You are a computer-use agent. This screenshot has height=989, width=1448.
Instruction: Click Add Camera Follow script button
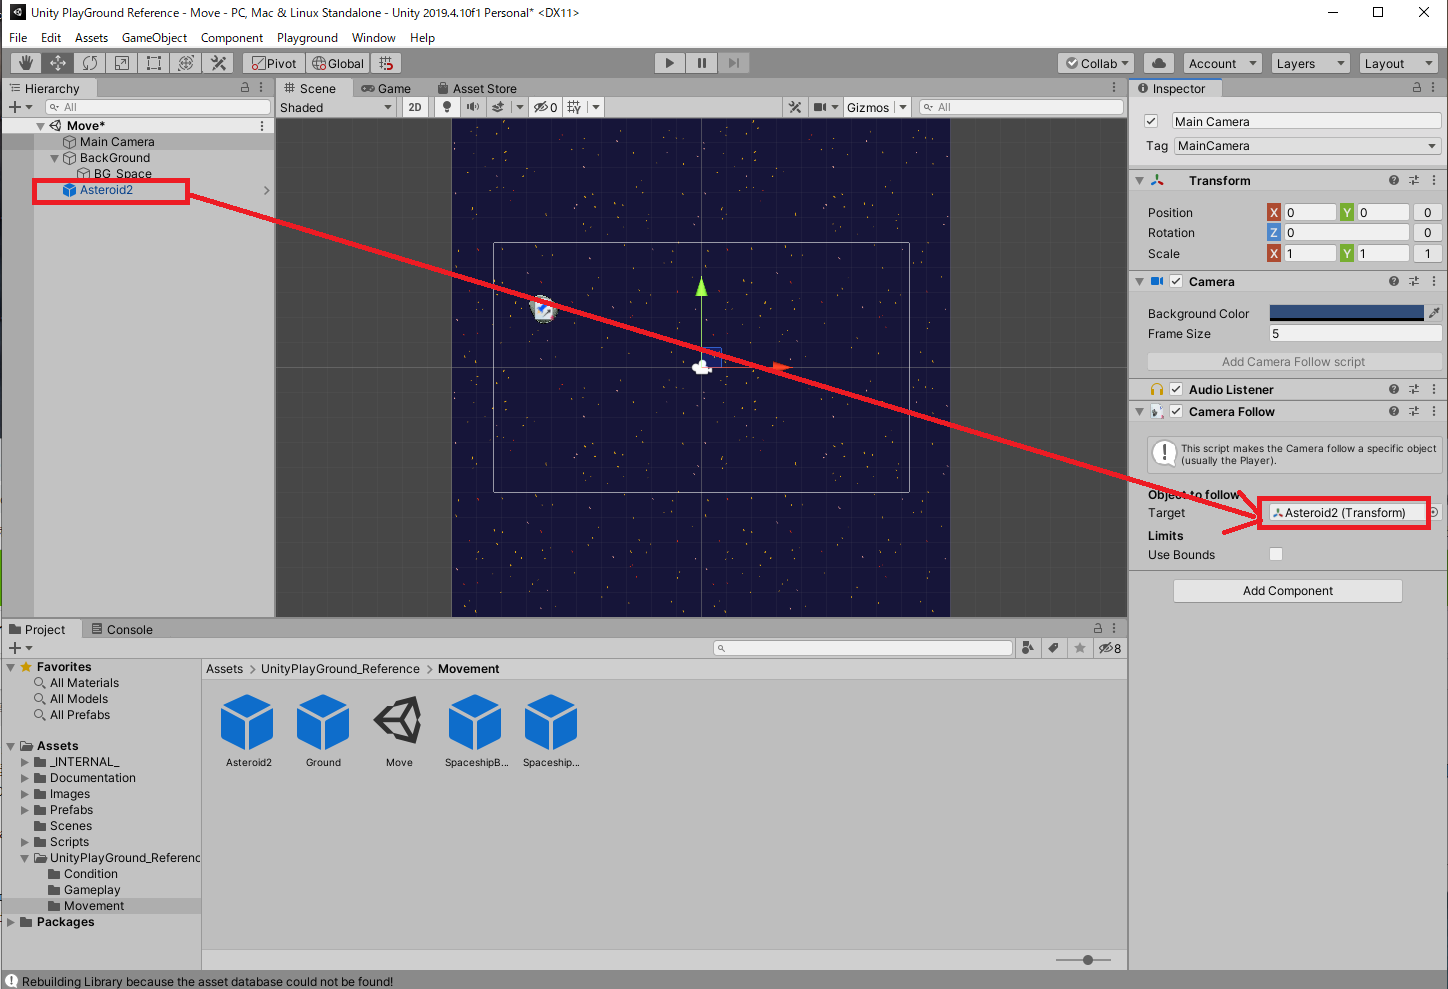(1294, 362)
